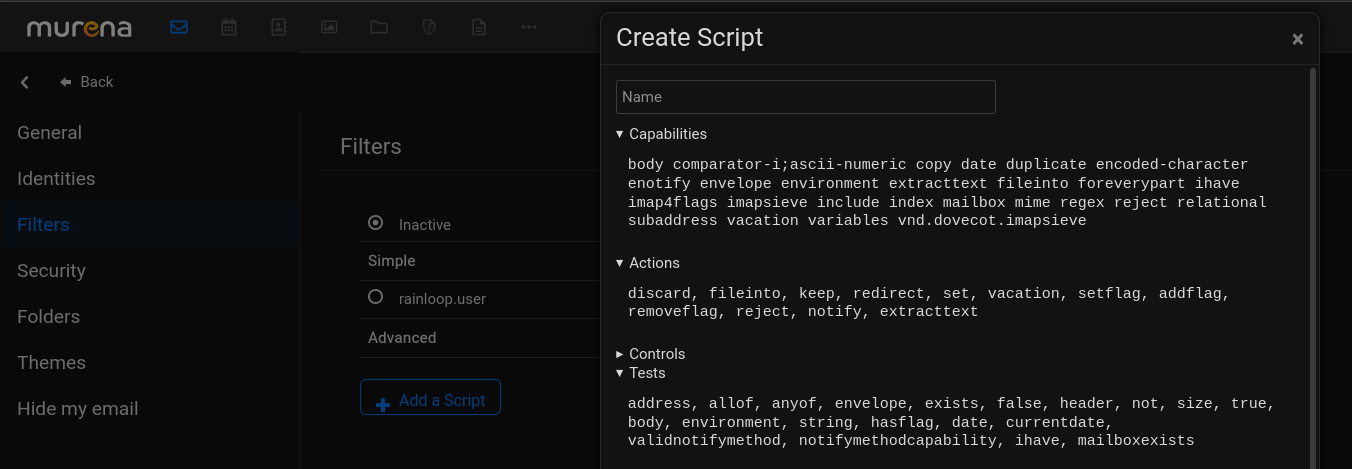Open the Photos gallery icon
The height and width of the screenshot is (469, 1352).
(329, 27)
